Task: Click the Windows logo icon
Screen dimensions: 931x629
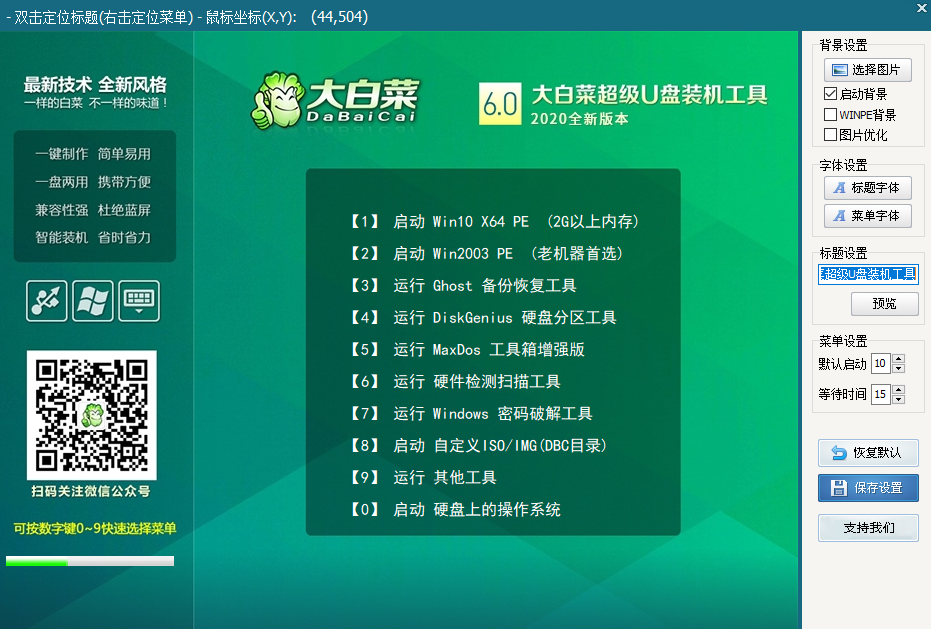Action: 93,301
